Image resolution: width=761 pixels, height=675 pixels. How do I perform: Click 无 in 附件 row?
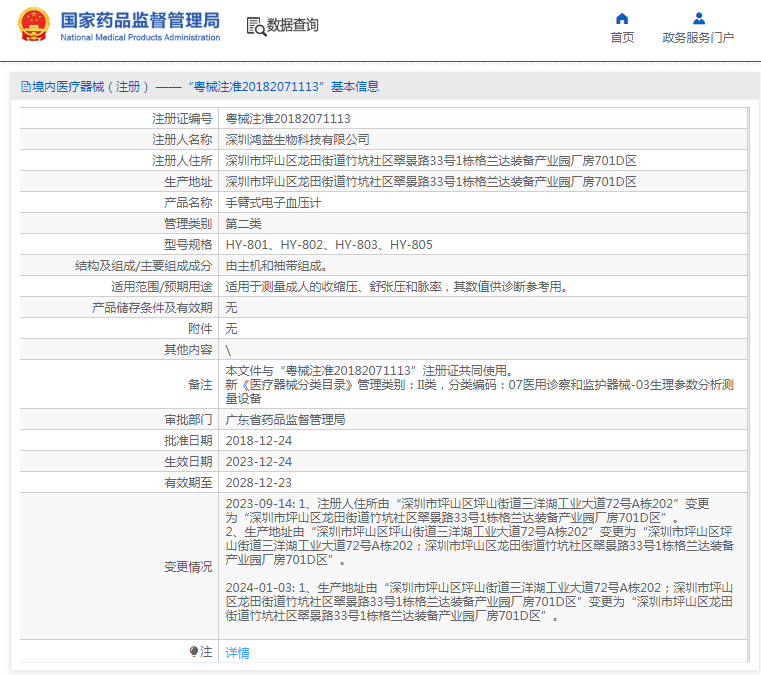[232, 329]
